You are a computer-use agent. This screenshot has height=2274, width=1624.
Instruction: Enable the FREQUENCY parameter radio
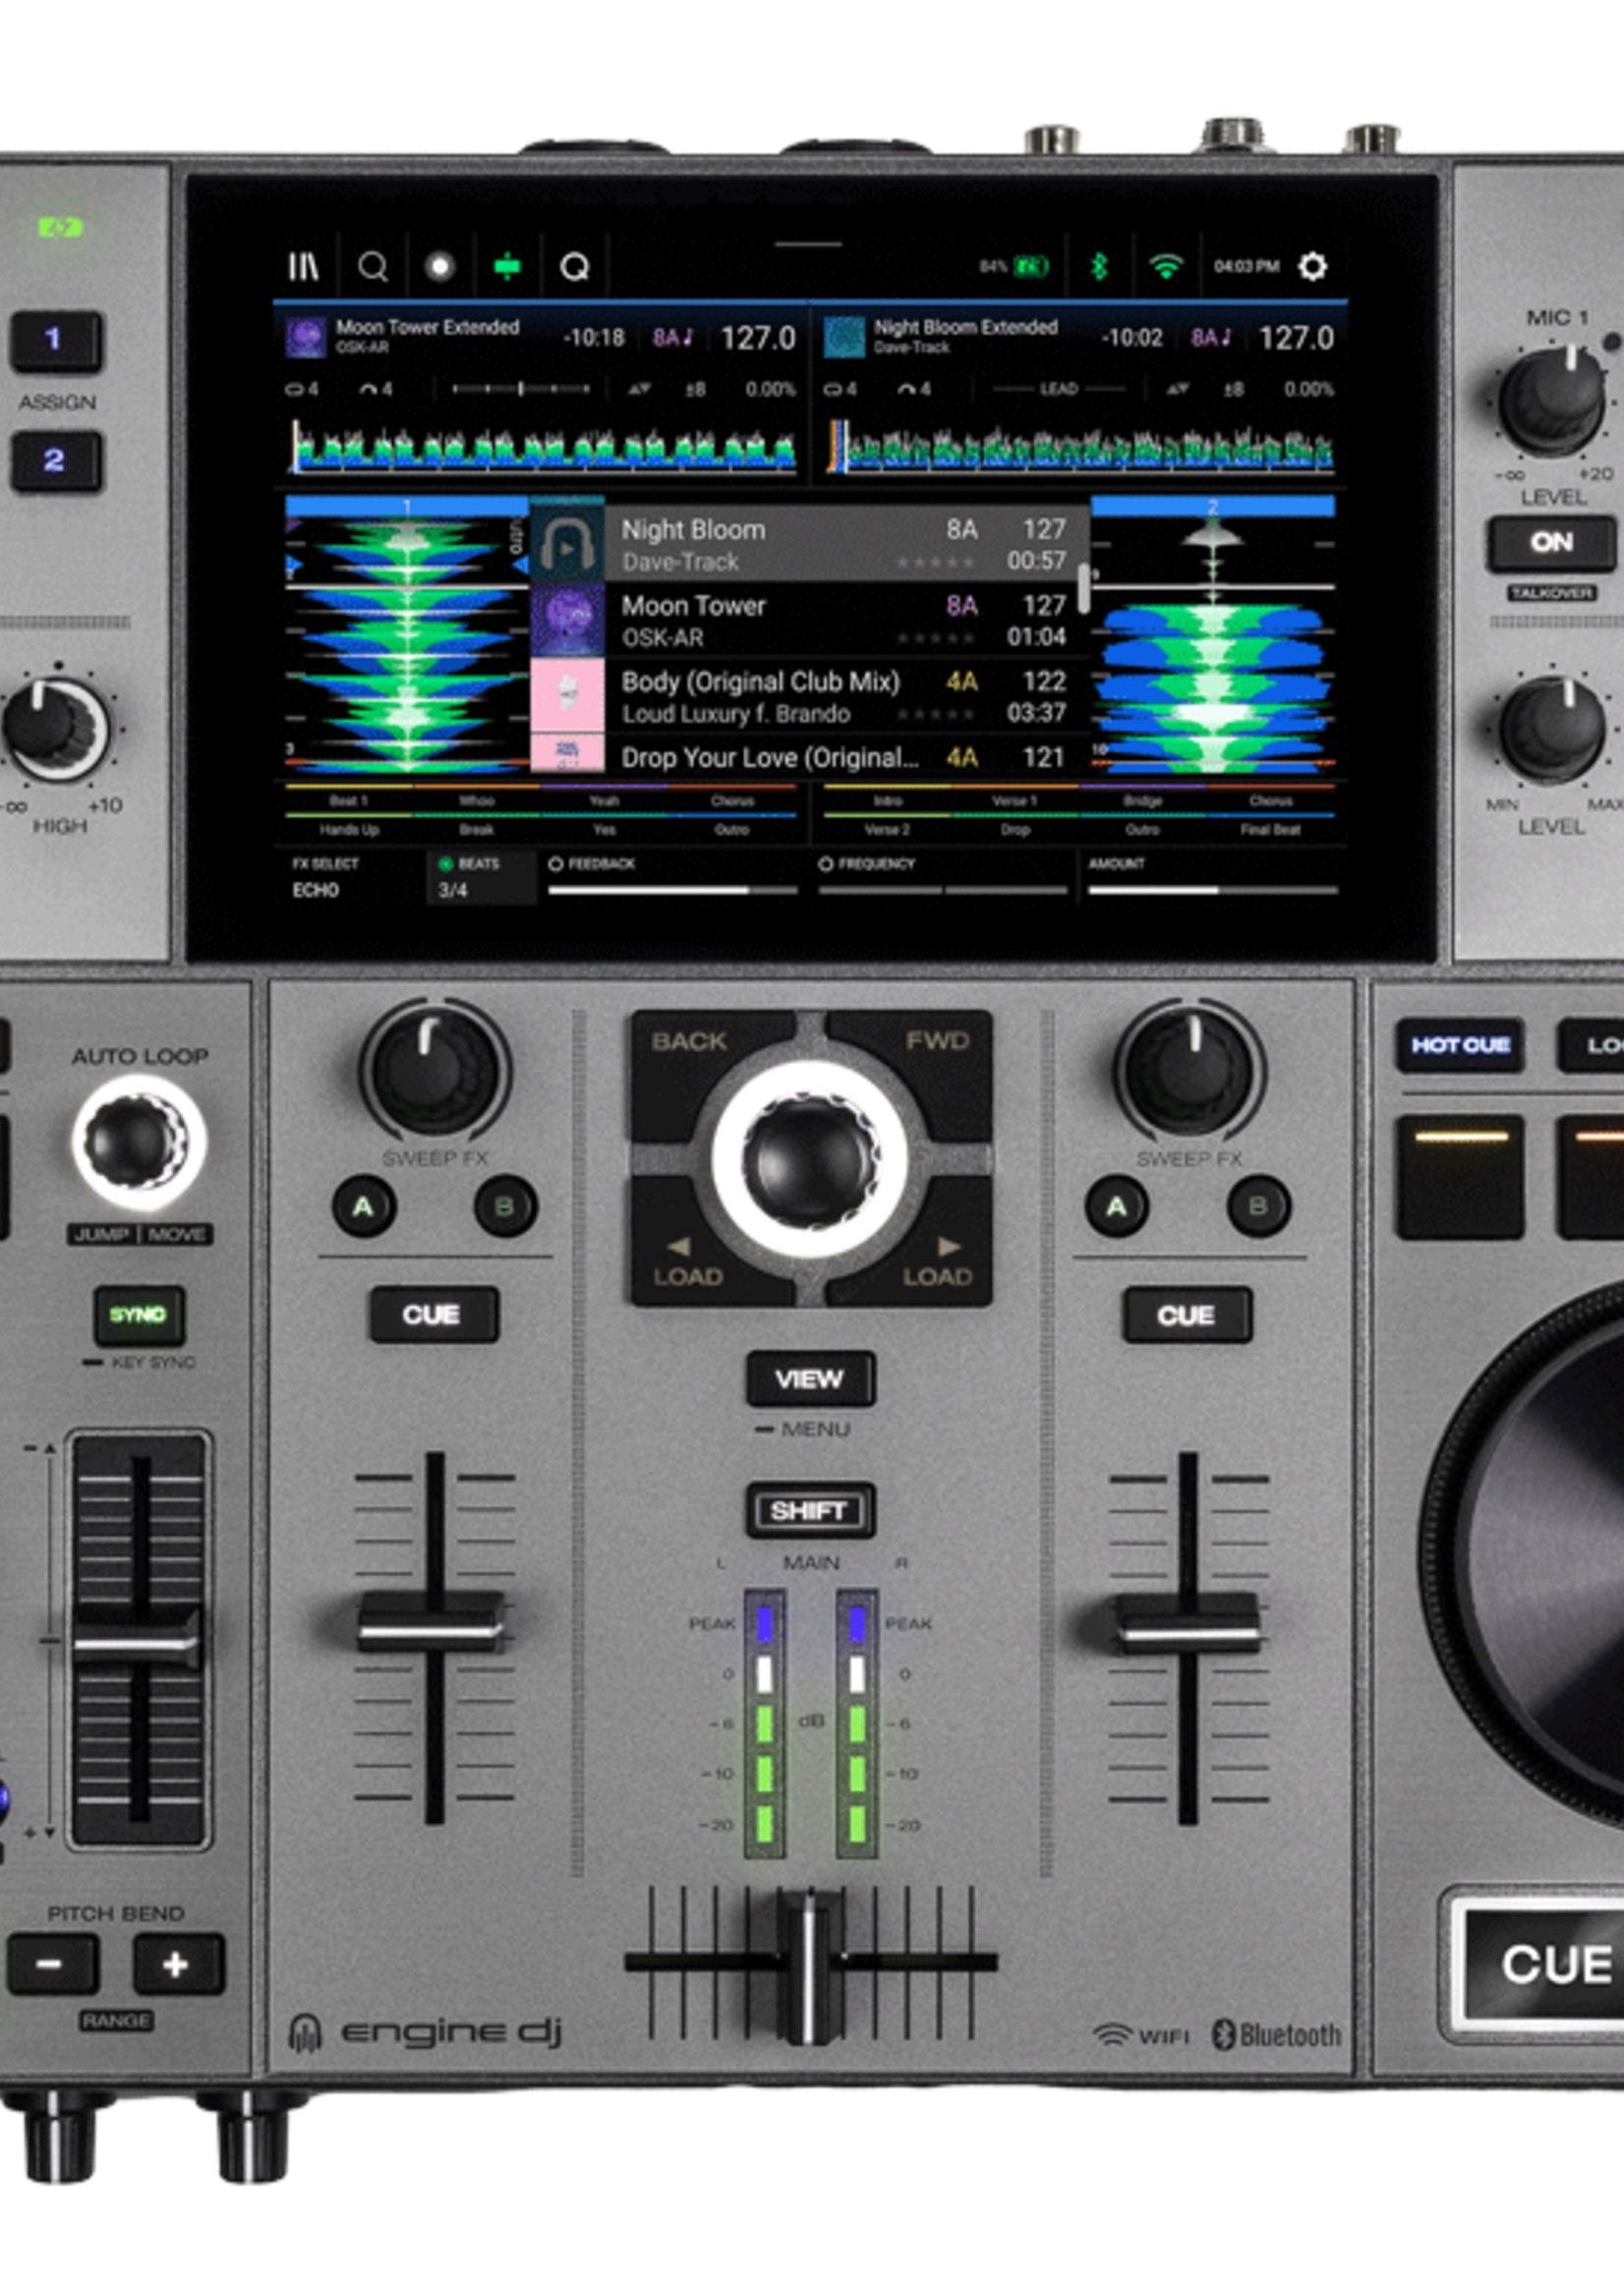(826, 863)
